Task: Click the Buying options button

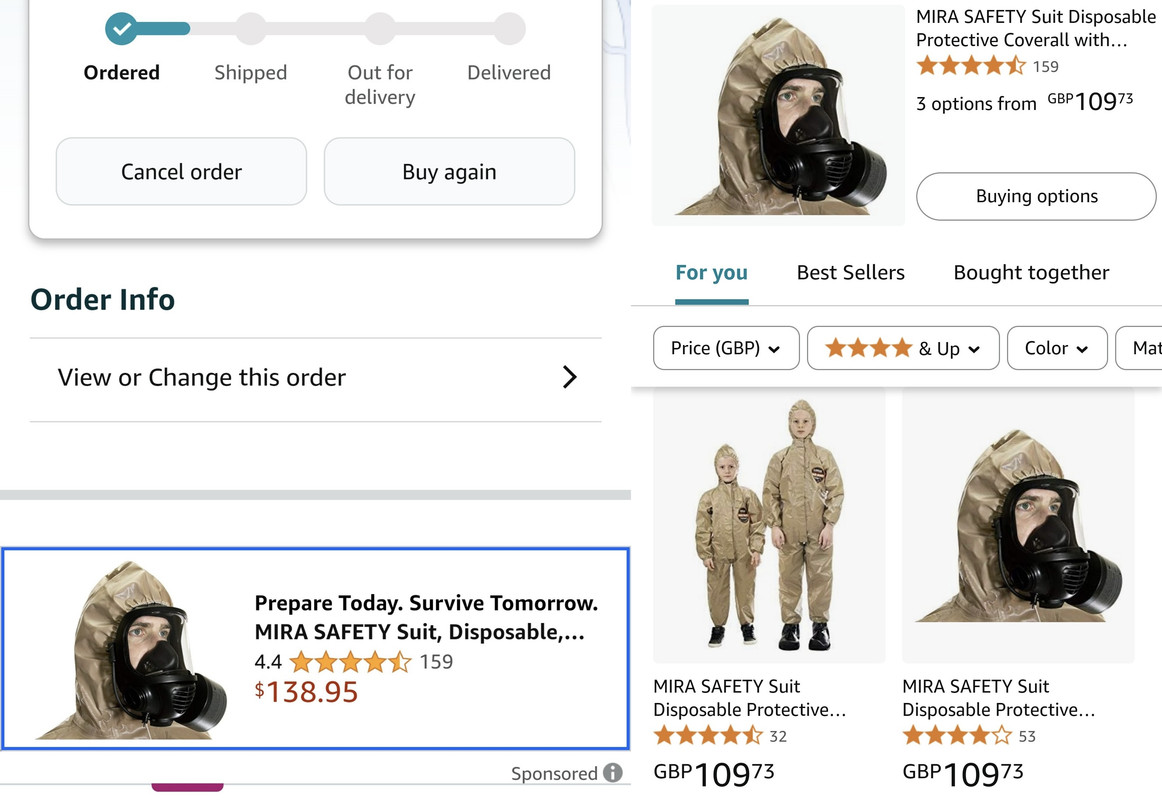Action: (1036, 196)
